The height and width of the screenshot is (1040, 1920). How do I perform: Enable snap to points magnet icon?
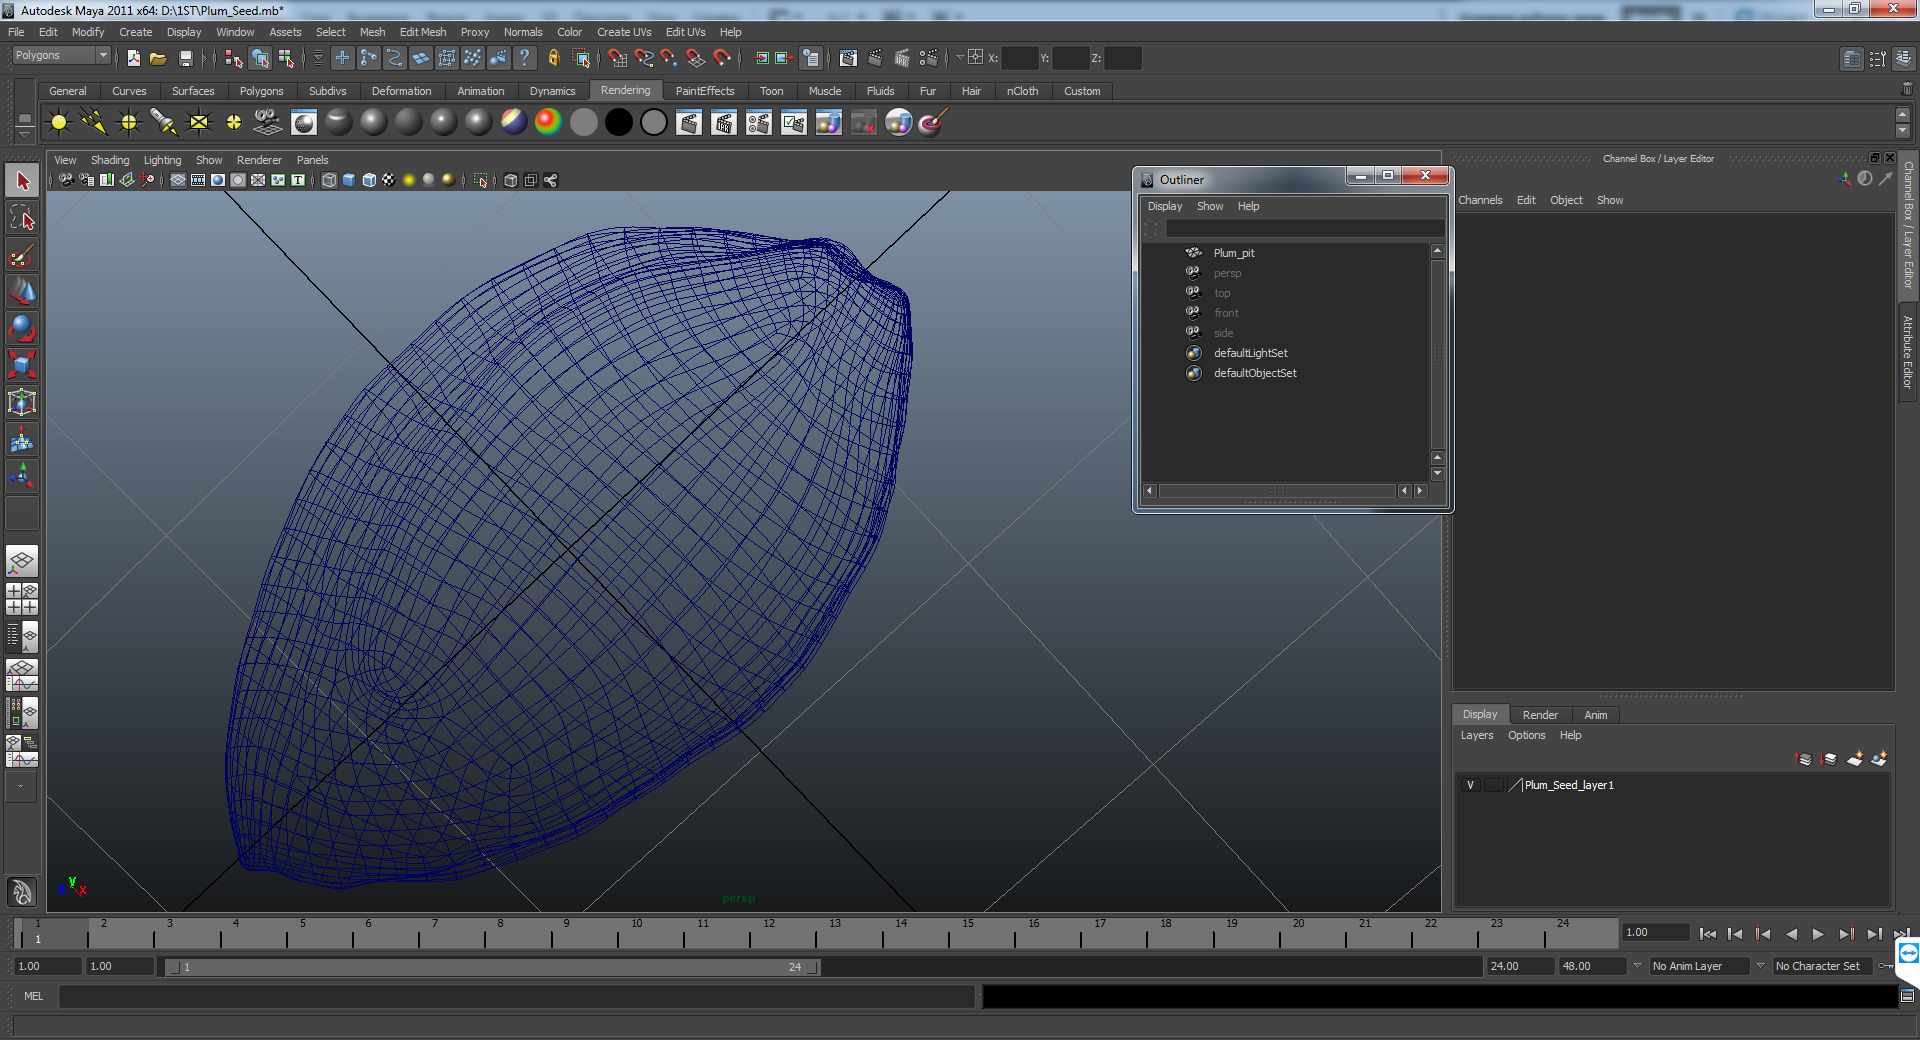[669, 59]
